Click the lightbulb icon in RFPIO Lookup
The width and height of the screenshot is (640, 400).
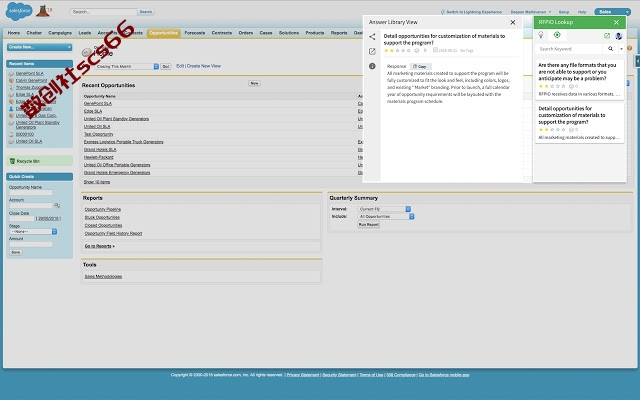(541, 35)
